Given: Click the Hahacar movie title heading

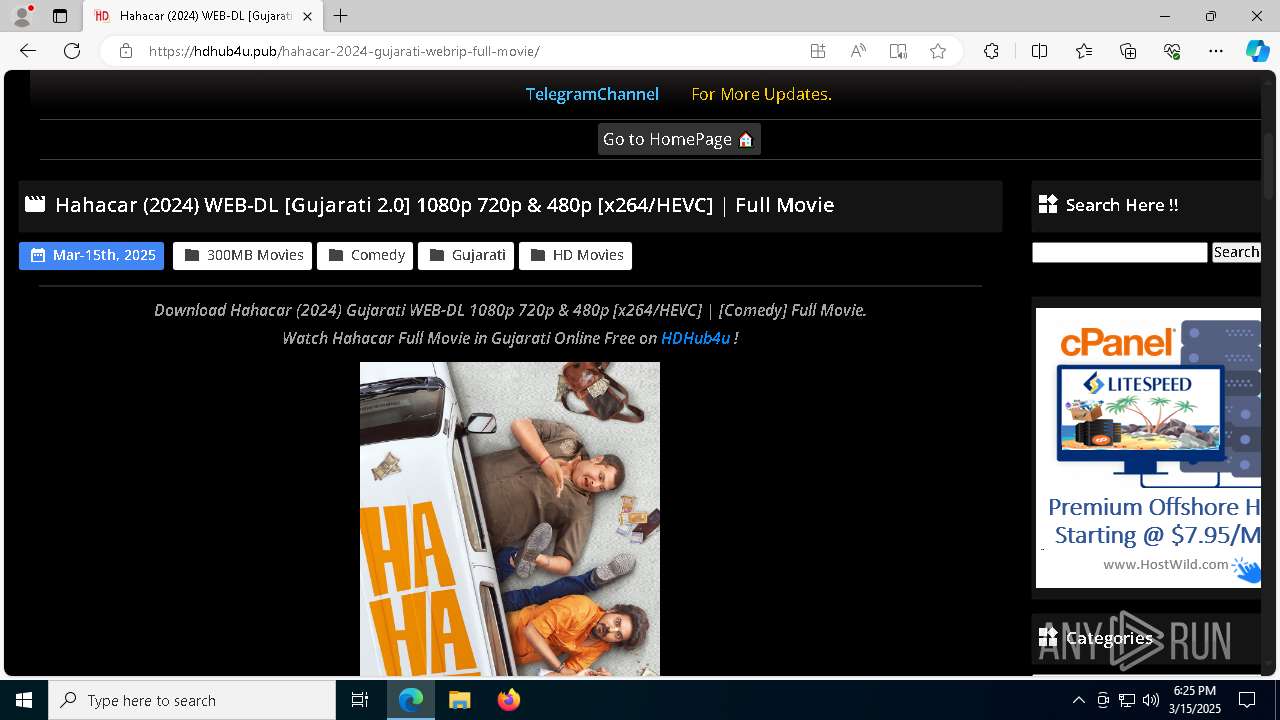Looking at the screenshot, I should [x=444, y=205].
